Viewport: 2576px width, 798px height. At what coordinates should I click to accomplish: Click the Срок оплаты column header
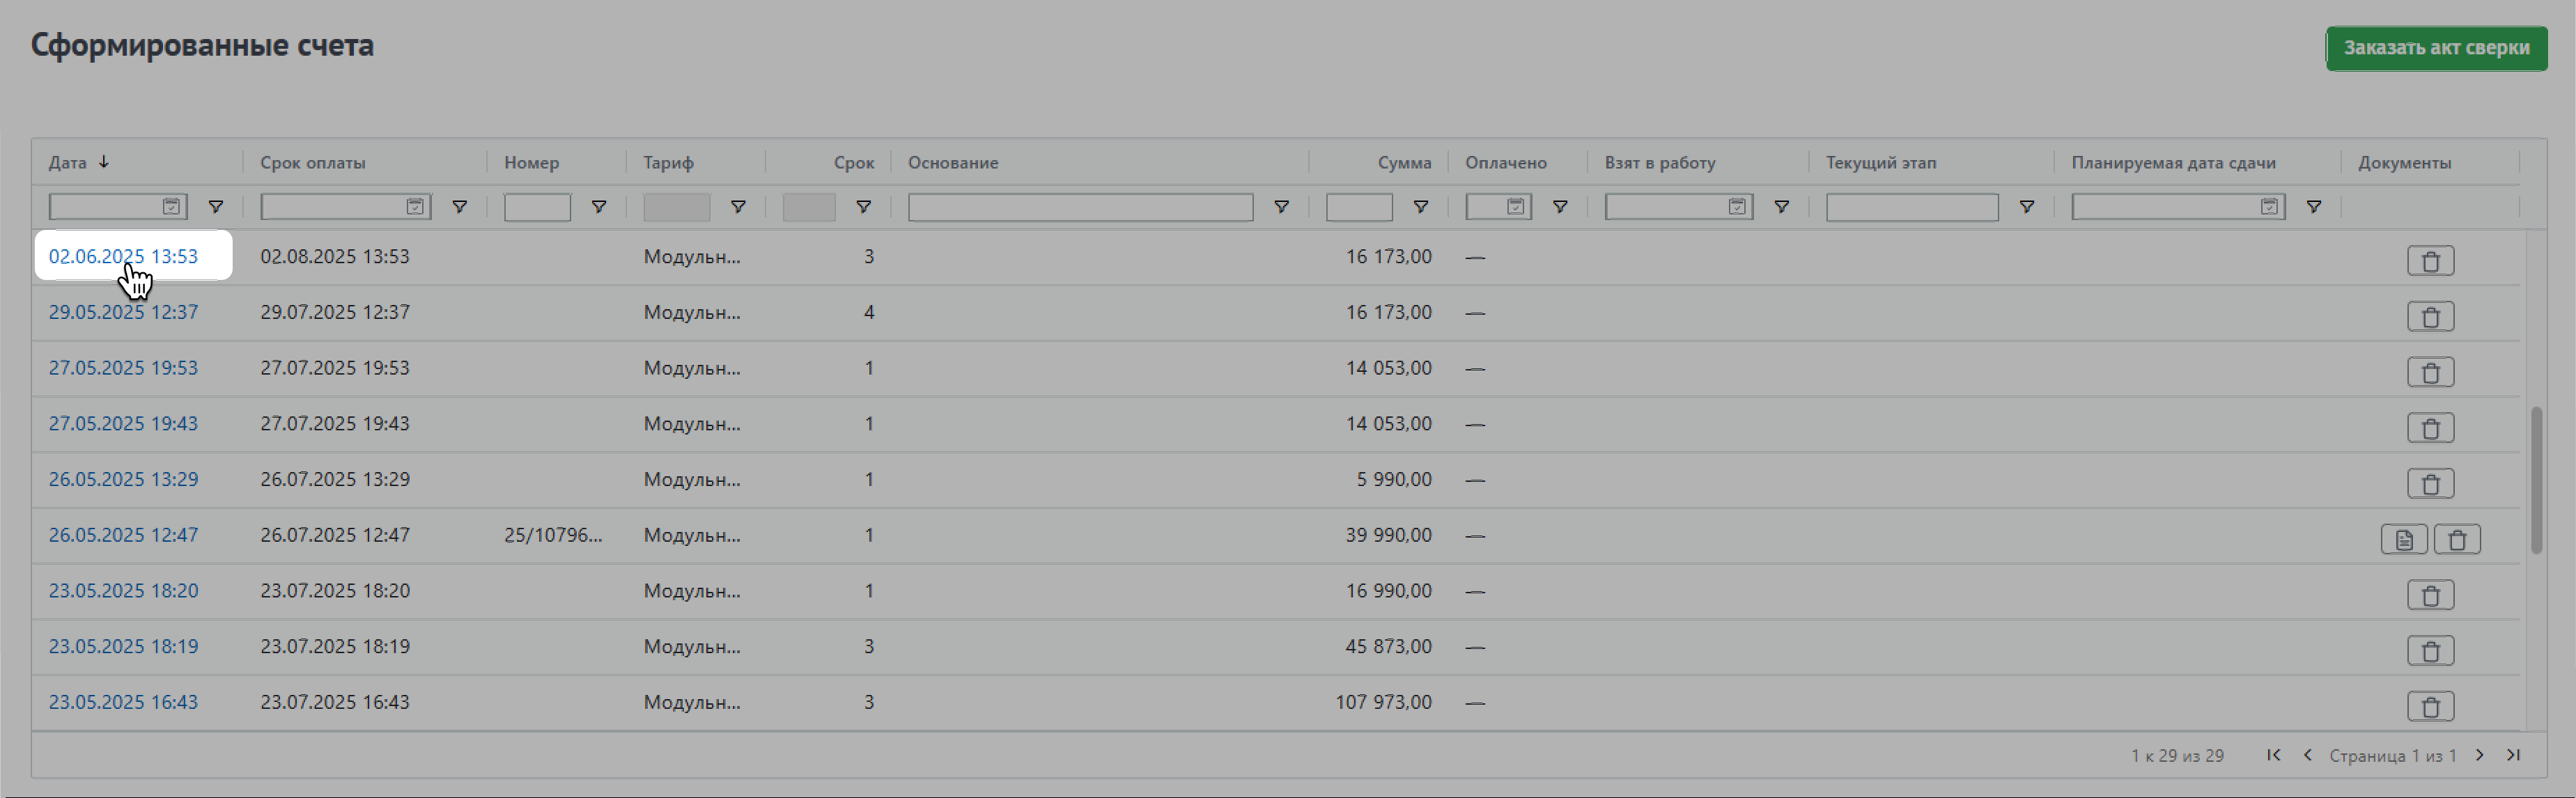(x=313, y=162)
